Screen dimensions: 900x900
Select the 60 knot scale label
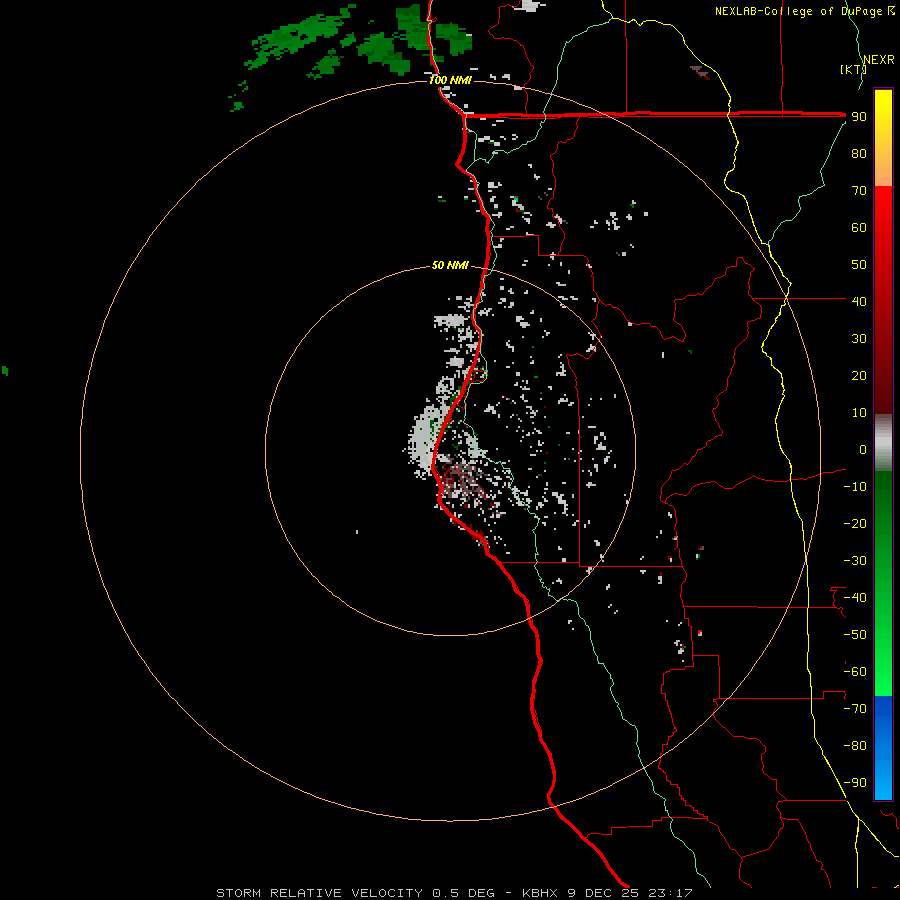[859, 227]
